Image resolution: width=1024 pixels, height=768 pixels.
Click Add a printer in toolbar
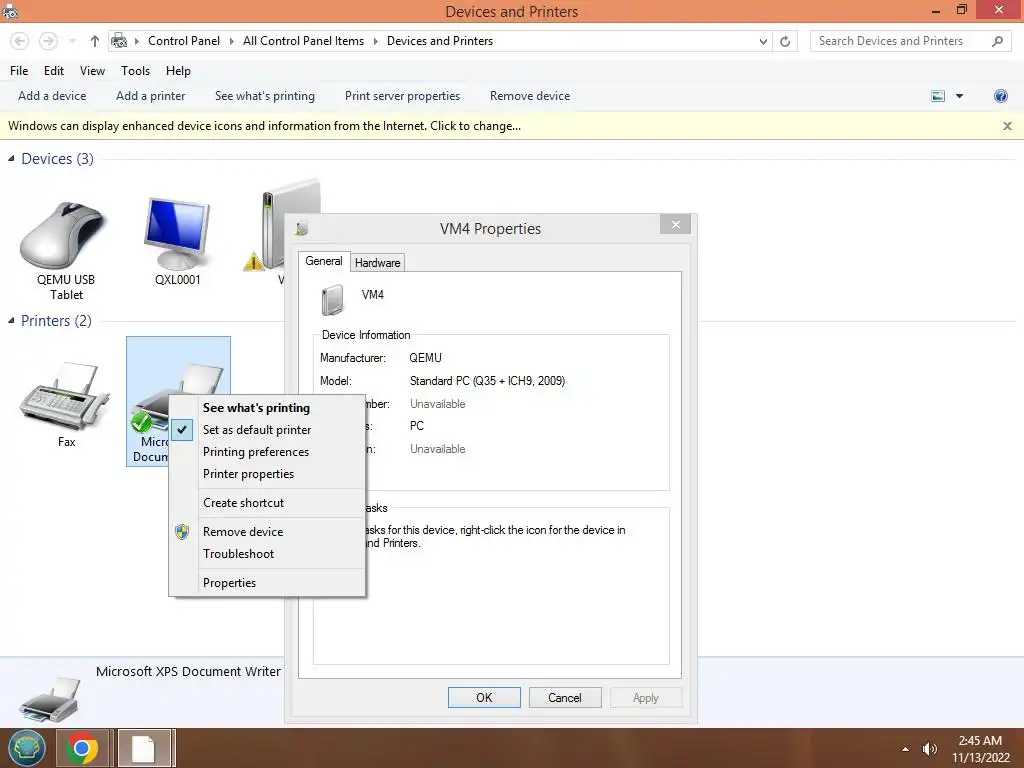[151, 96]
